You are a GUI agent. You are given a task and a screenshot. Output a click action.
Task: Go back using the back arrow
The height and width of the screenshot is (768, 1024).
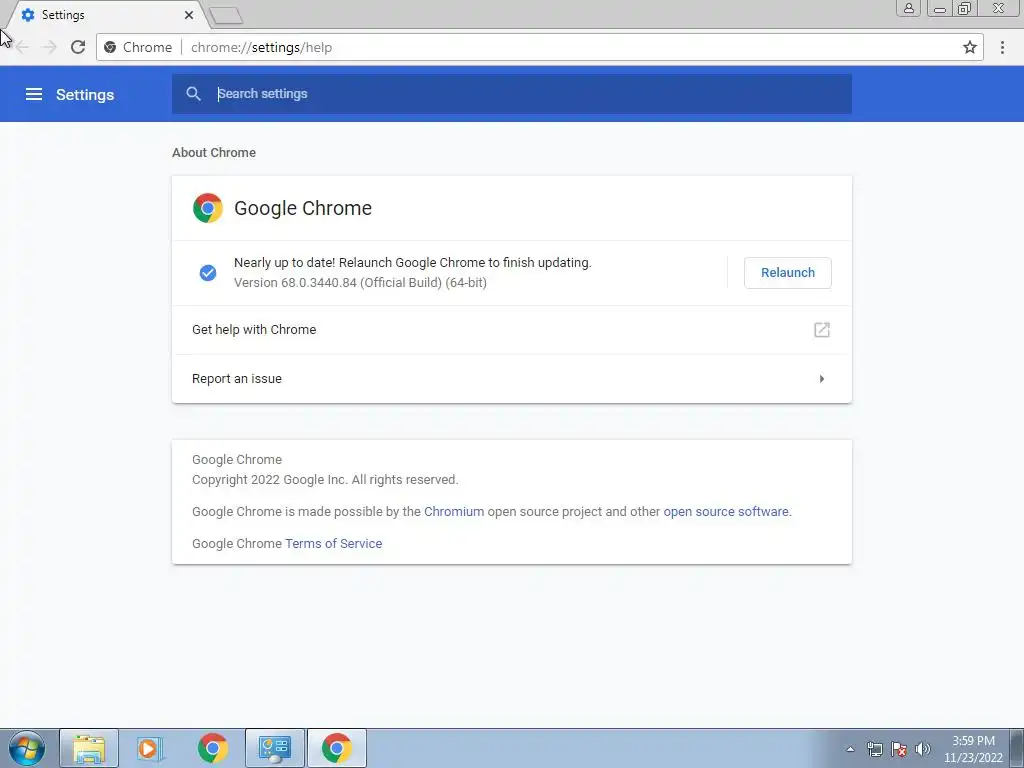[22, 48]
